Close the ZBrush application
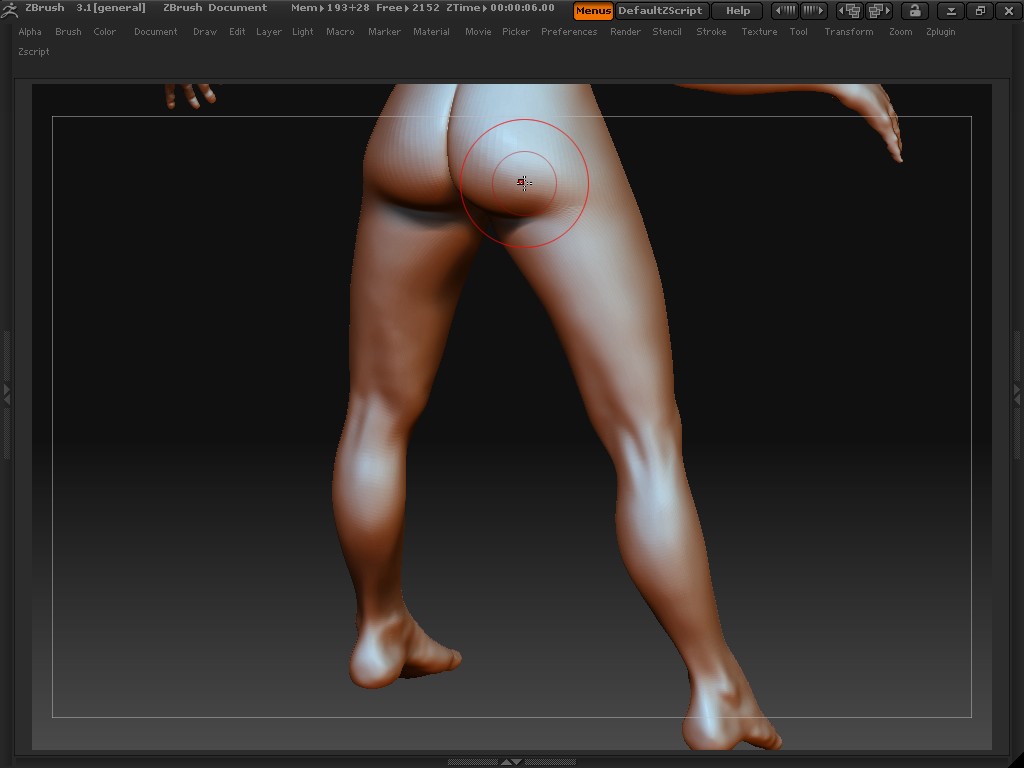1024x768 pixels. tap(1008, 10)
